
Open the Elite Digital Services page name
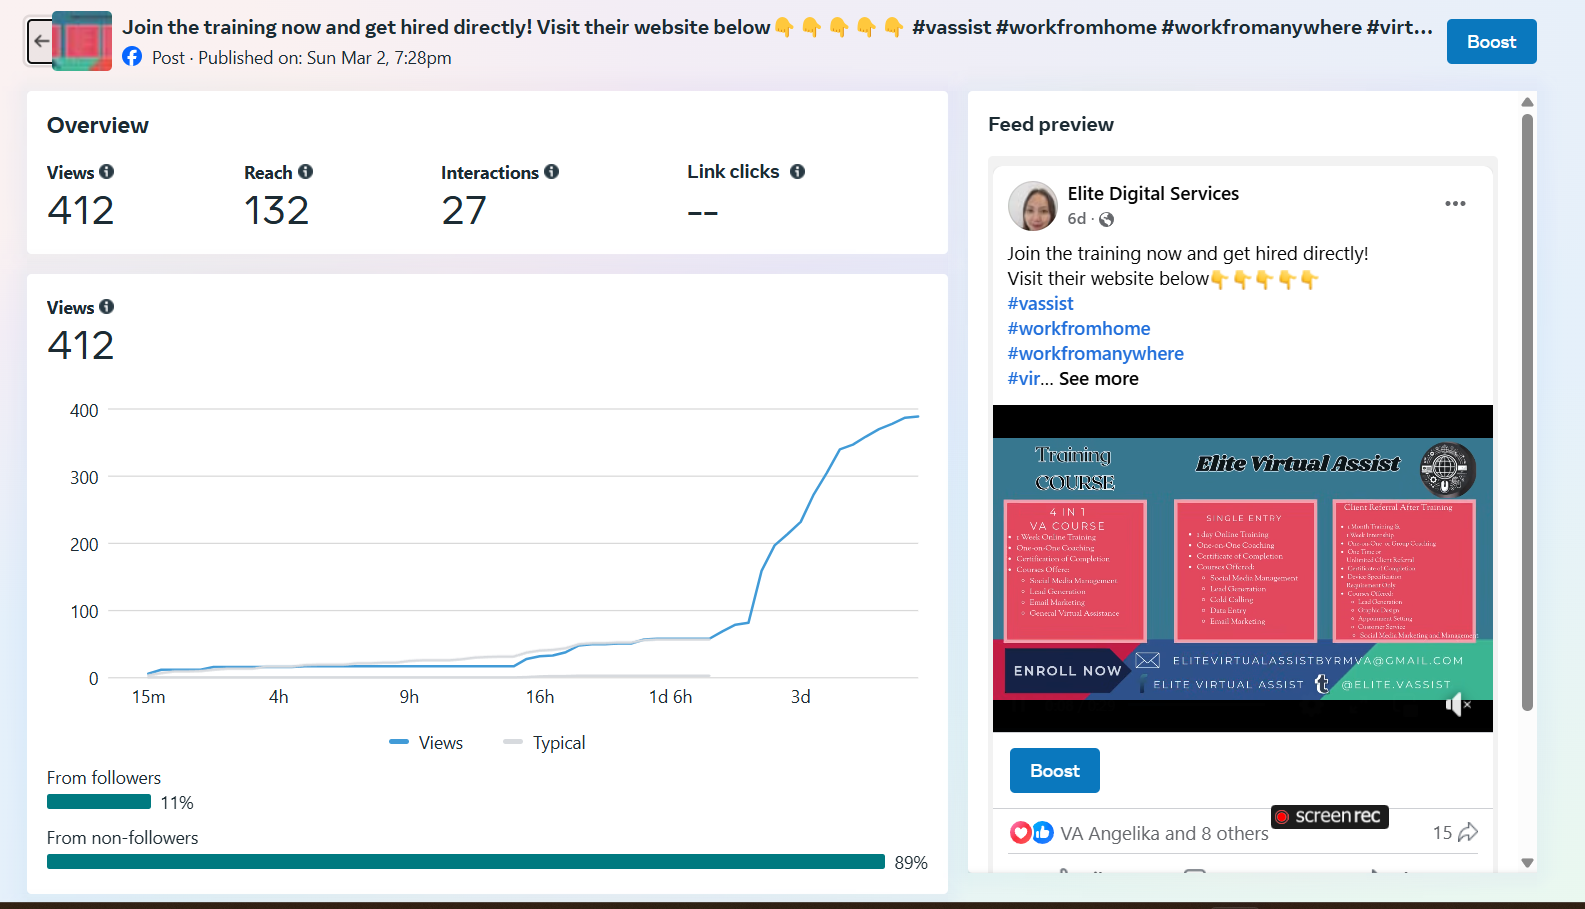pos(1153,193)
